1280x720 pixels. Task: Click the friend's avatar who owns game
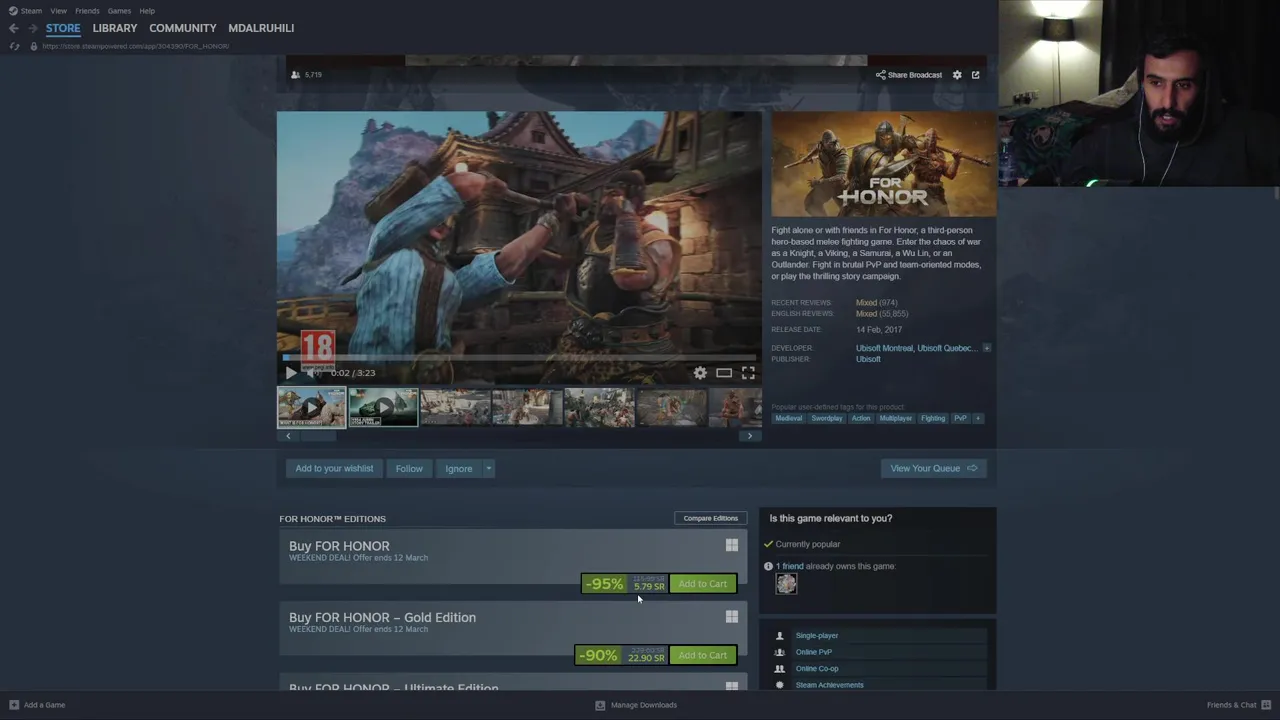tap(786, 584)
